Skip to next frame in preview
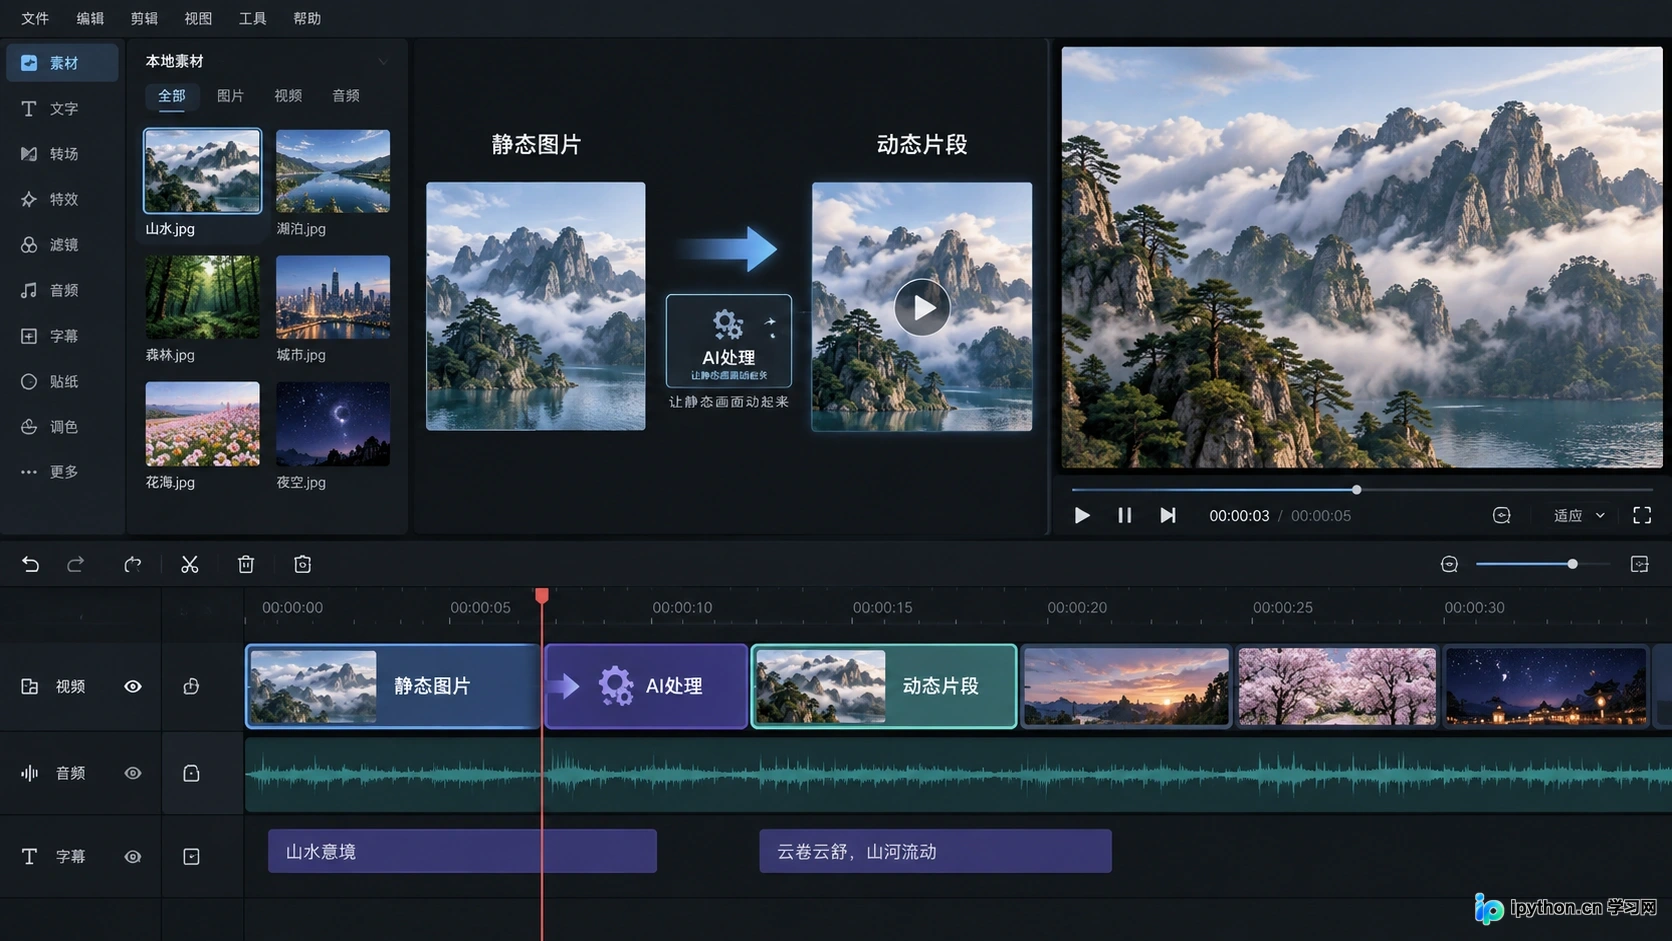Image resolution: width=1672 pixels, height=941 pixels. 1167,515
